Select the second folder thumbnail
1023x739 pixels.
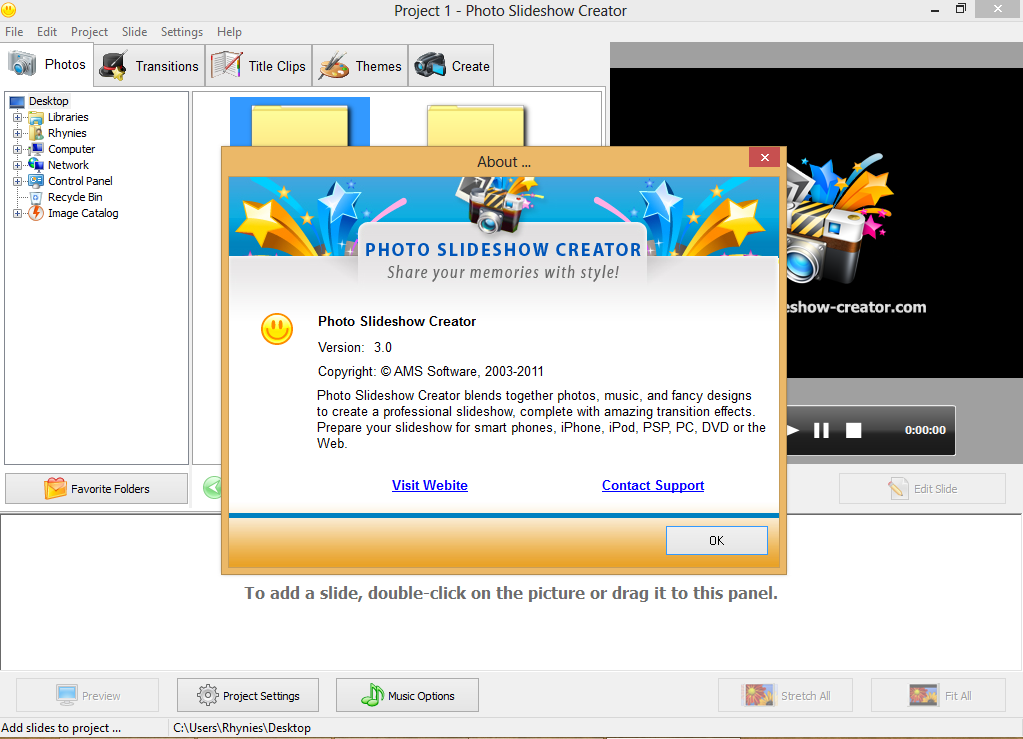pos(476,125)
